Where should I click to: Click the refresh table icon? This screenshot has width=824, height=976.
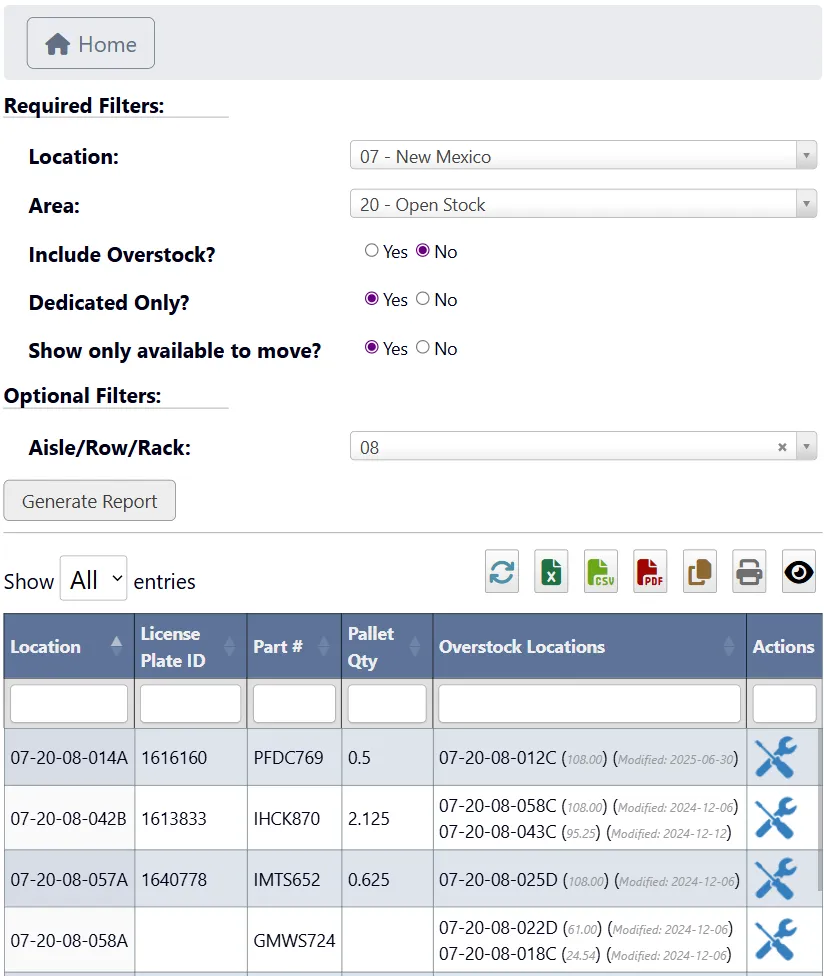pyautogui.click(x=502, y=571)
